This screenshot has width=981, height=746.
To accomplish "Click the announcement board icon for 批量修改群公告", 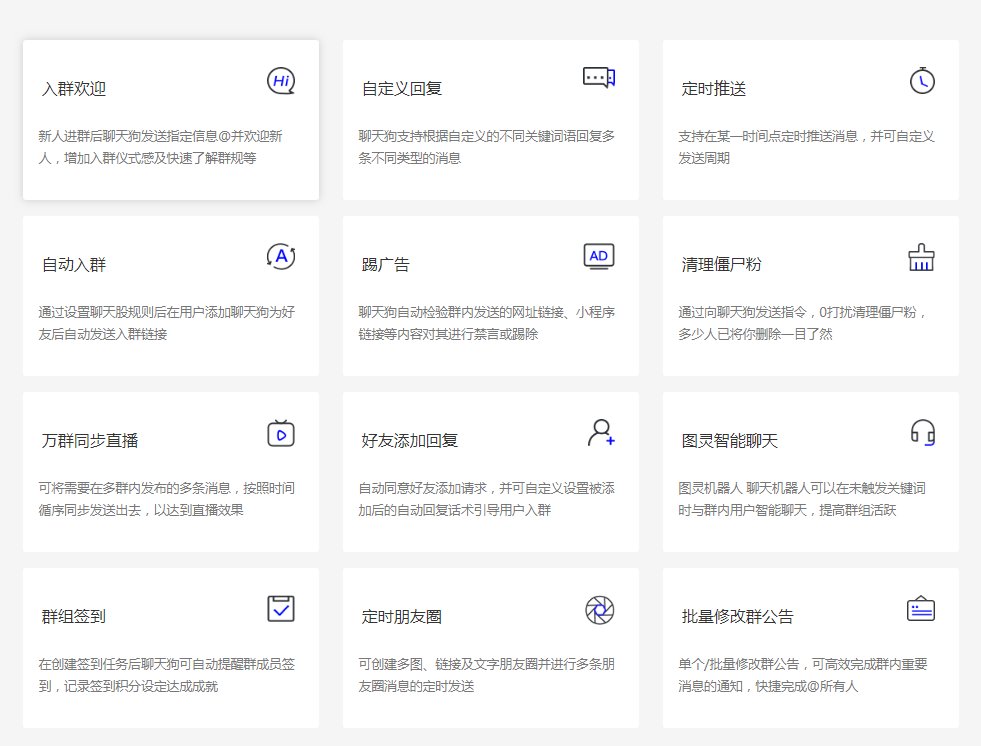I will [x=920, y=608].
